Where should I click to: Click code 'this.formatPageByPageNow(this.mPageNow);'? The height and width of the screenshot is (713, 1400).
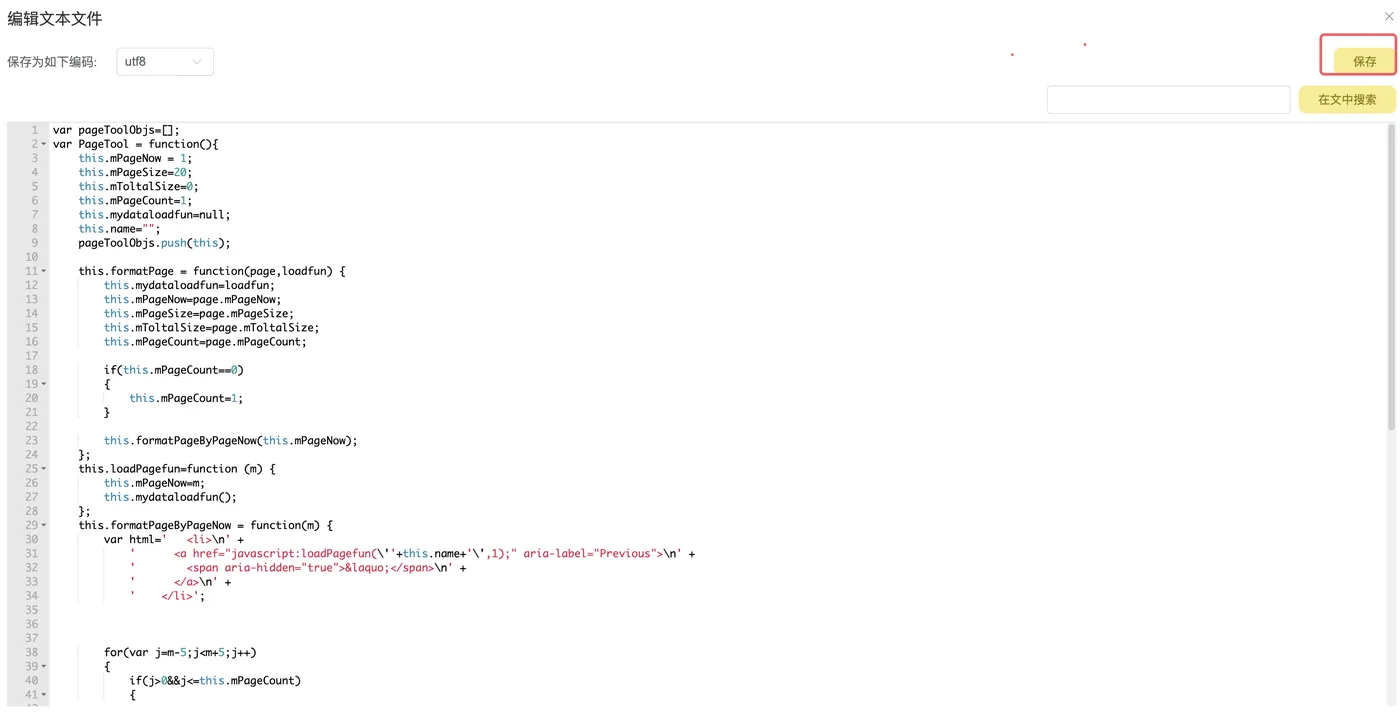pyautogui.click(x=230, y=440)
